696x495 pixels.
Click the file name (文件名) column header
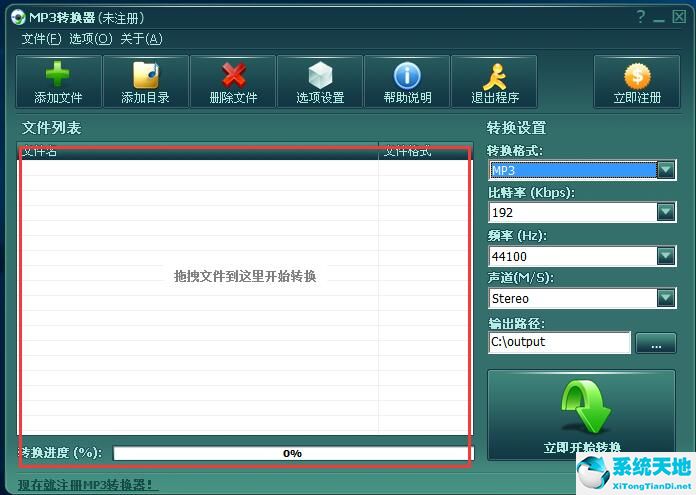tap(198, 151)
